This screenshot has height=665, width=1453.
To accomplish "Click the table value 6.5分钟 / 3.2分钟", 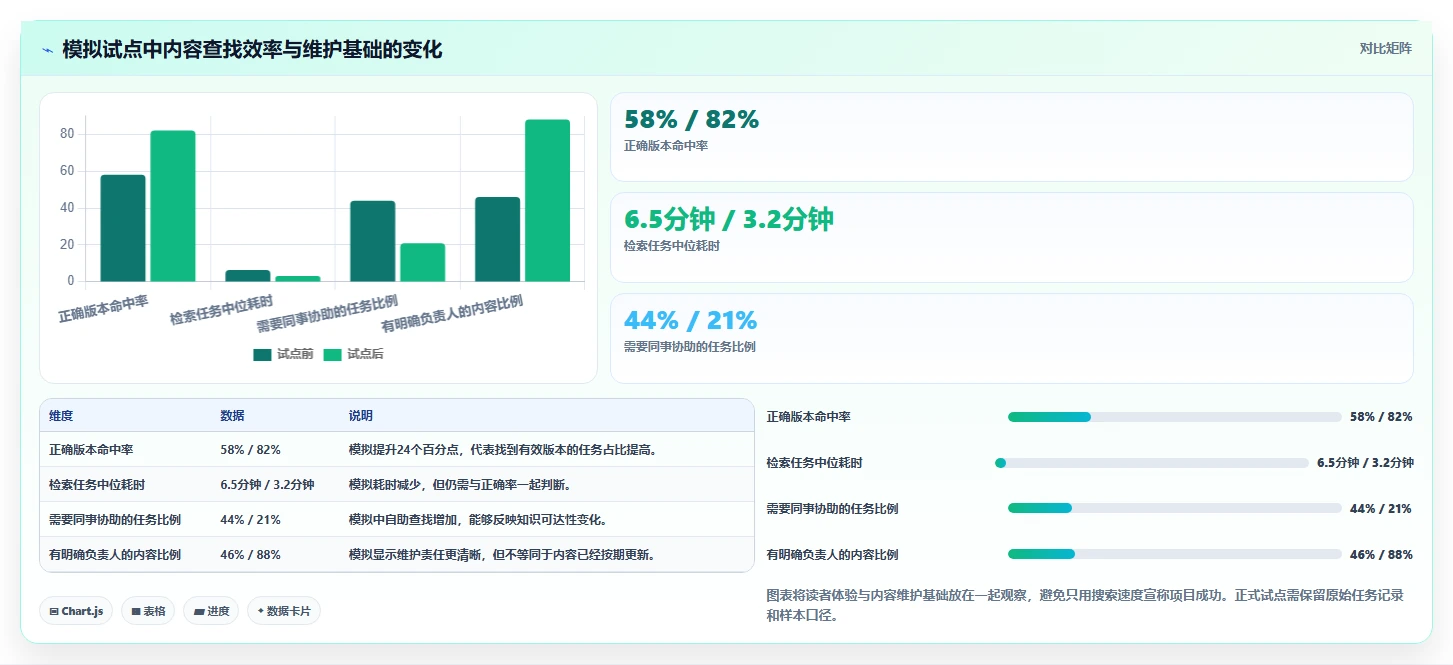I will pos(267,485).
